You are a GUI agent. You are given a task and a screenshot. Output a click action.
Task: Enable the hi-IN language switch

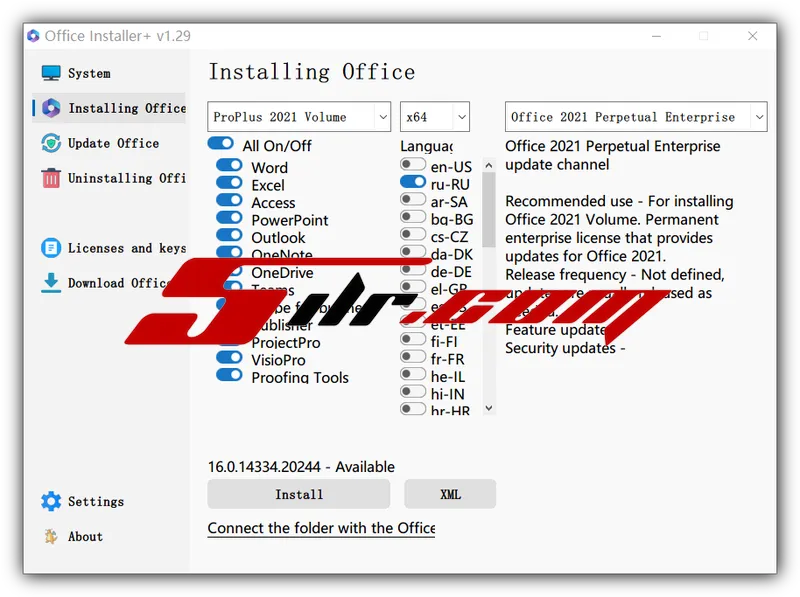point(413,391)
